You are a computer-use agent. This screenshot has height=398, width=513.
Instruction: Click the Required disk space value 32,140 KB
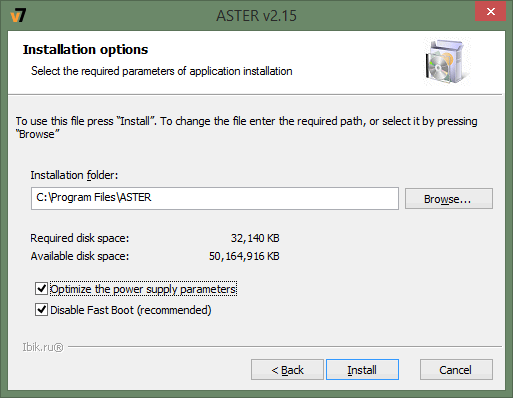(255, 238)
